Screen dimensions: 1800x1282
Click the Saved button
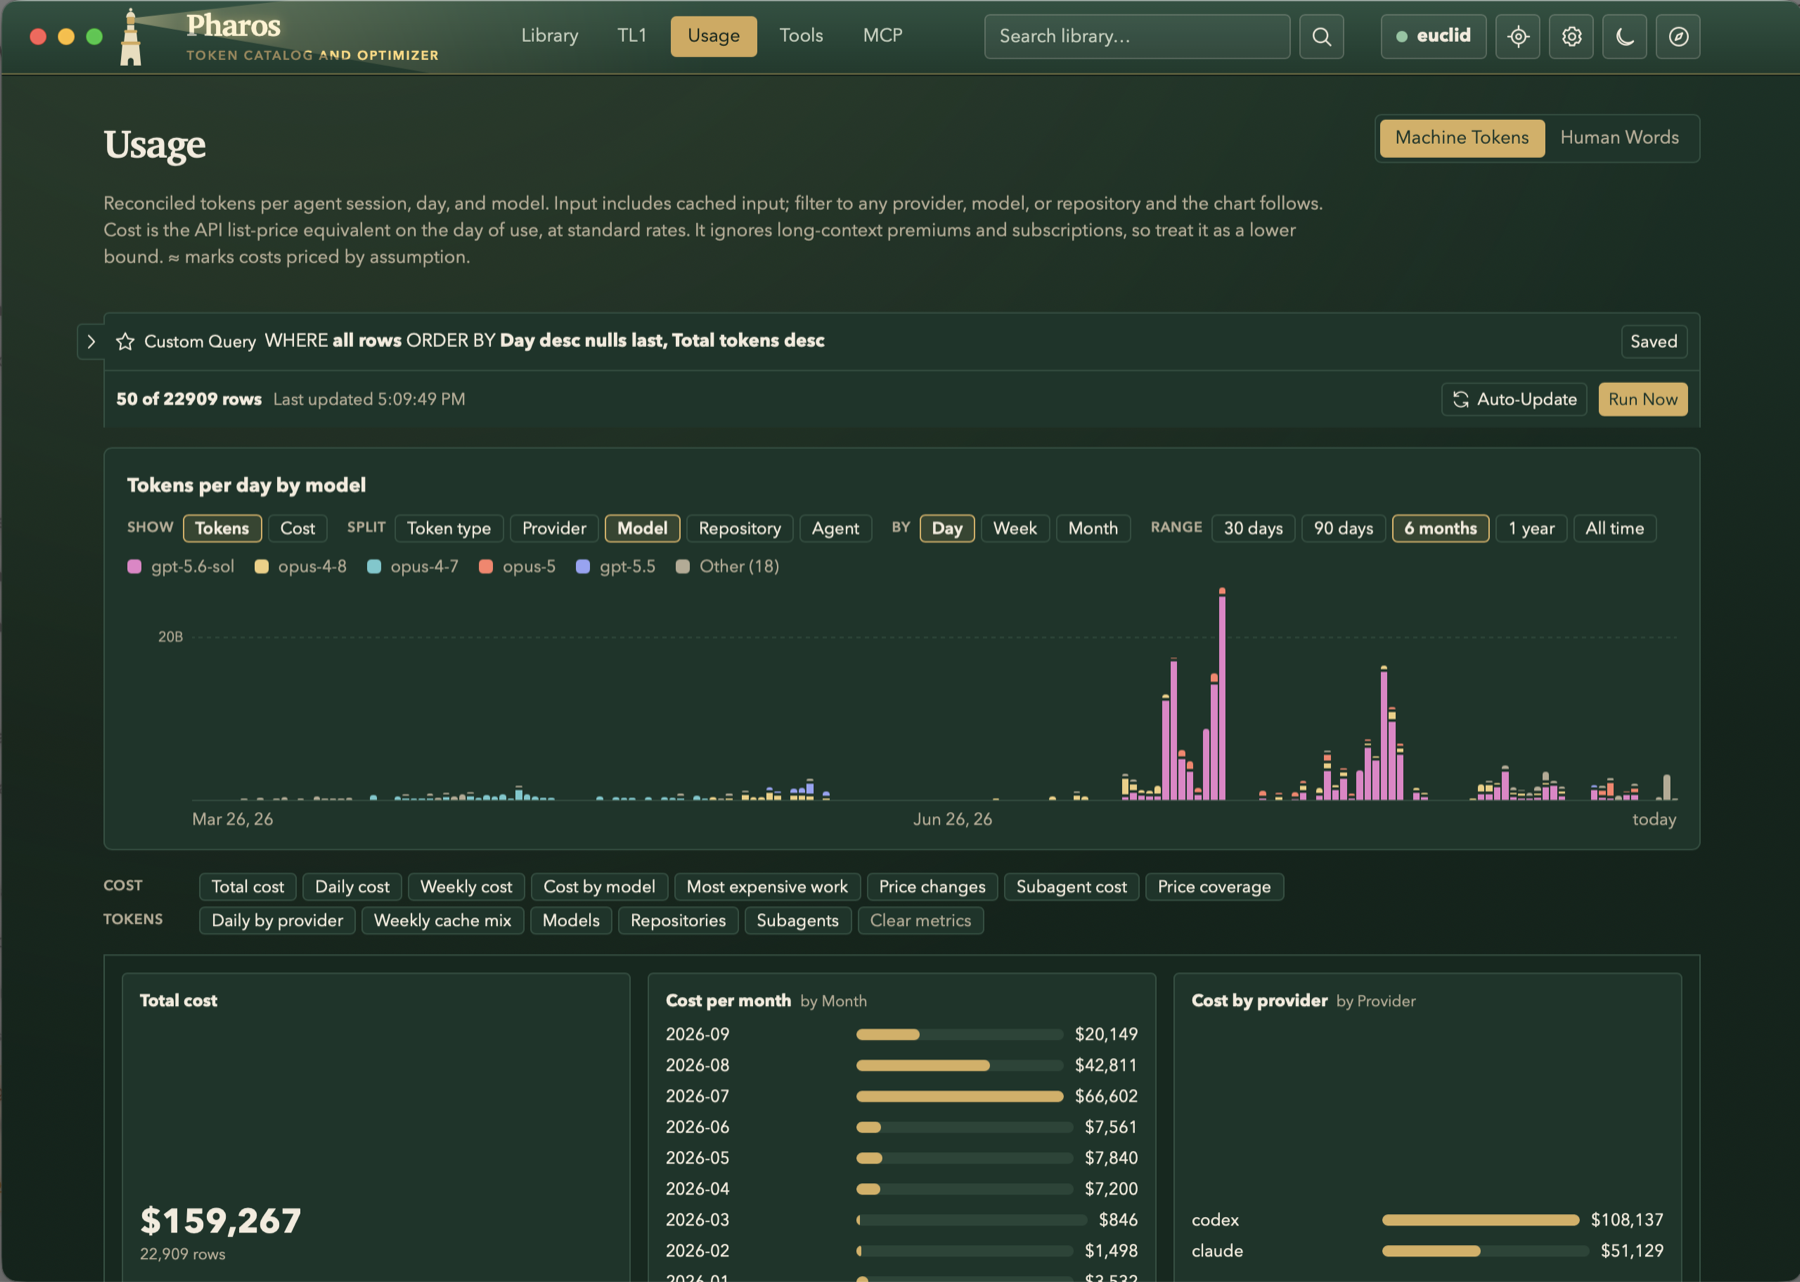pos(1653,341)
